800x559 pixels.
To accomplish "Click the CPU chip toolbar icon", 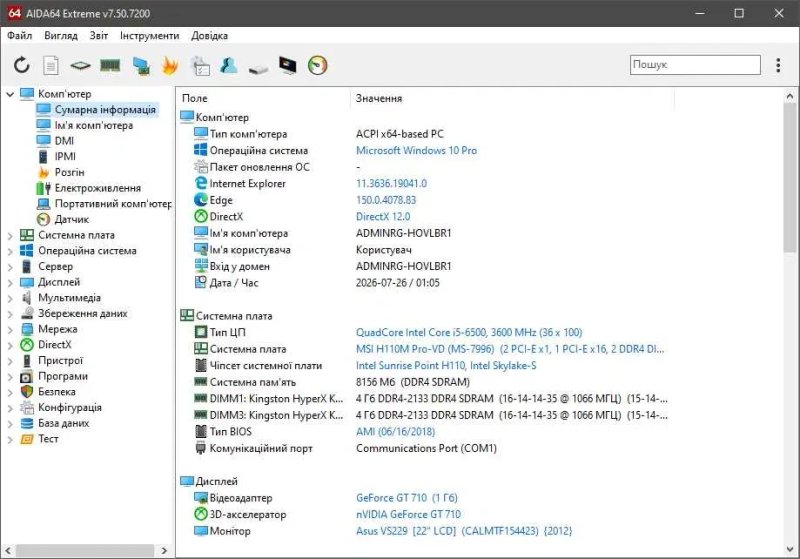I will [80, 65].
